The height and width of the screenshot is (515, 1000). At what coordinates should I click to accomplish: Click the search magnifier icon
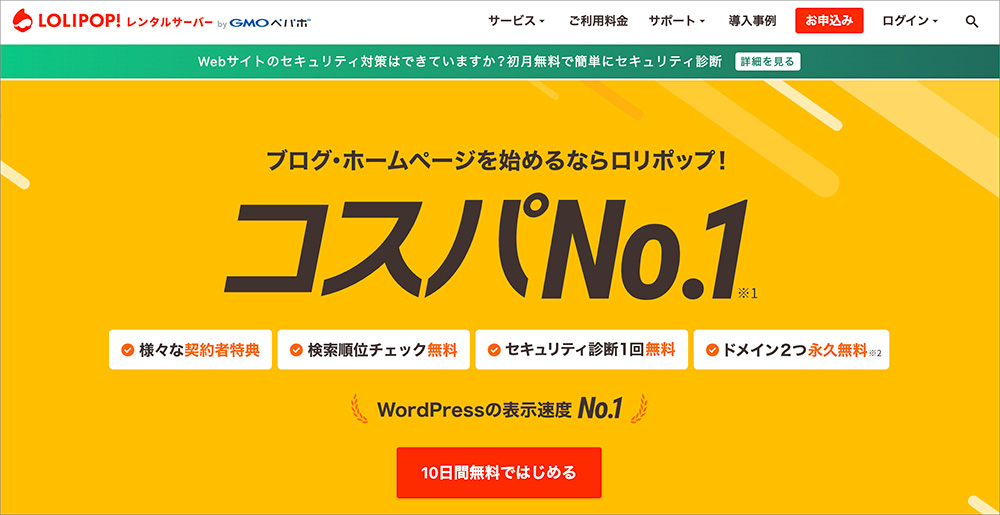pos(972,21)
